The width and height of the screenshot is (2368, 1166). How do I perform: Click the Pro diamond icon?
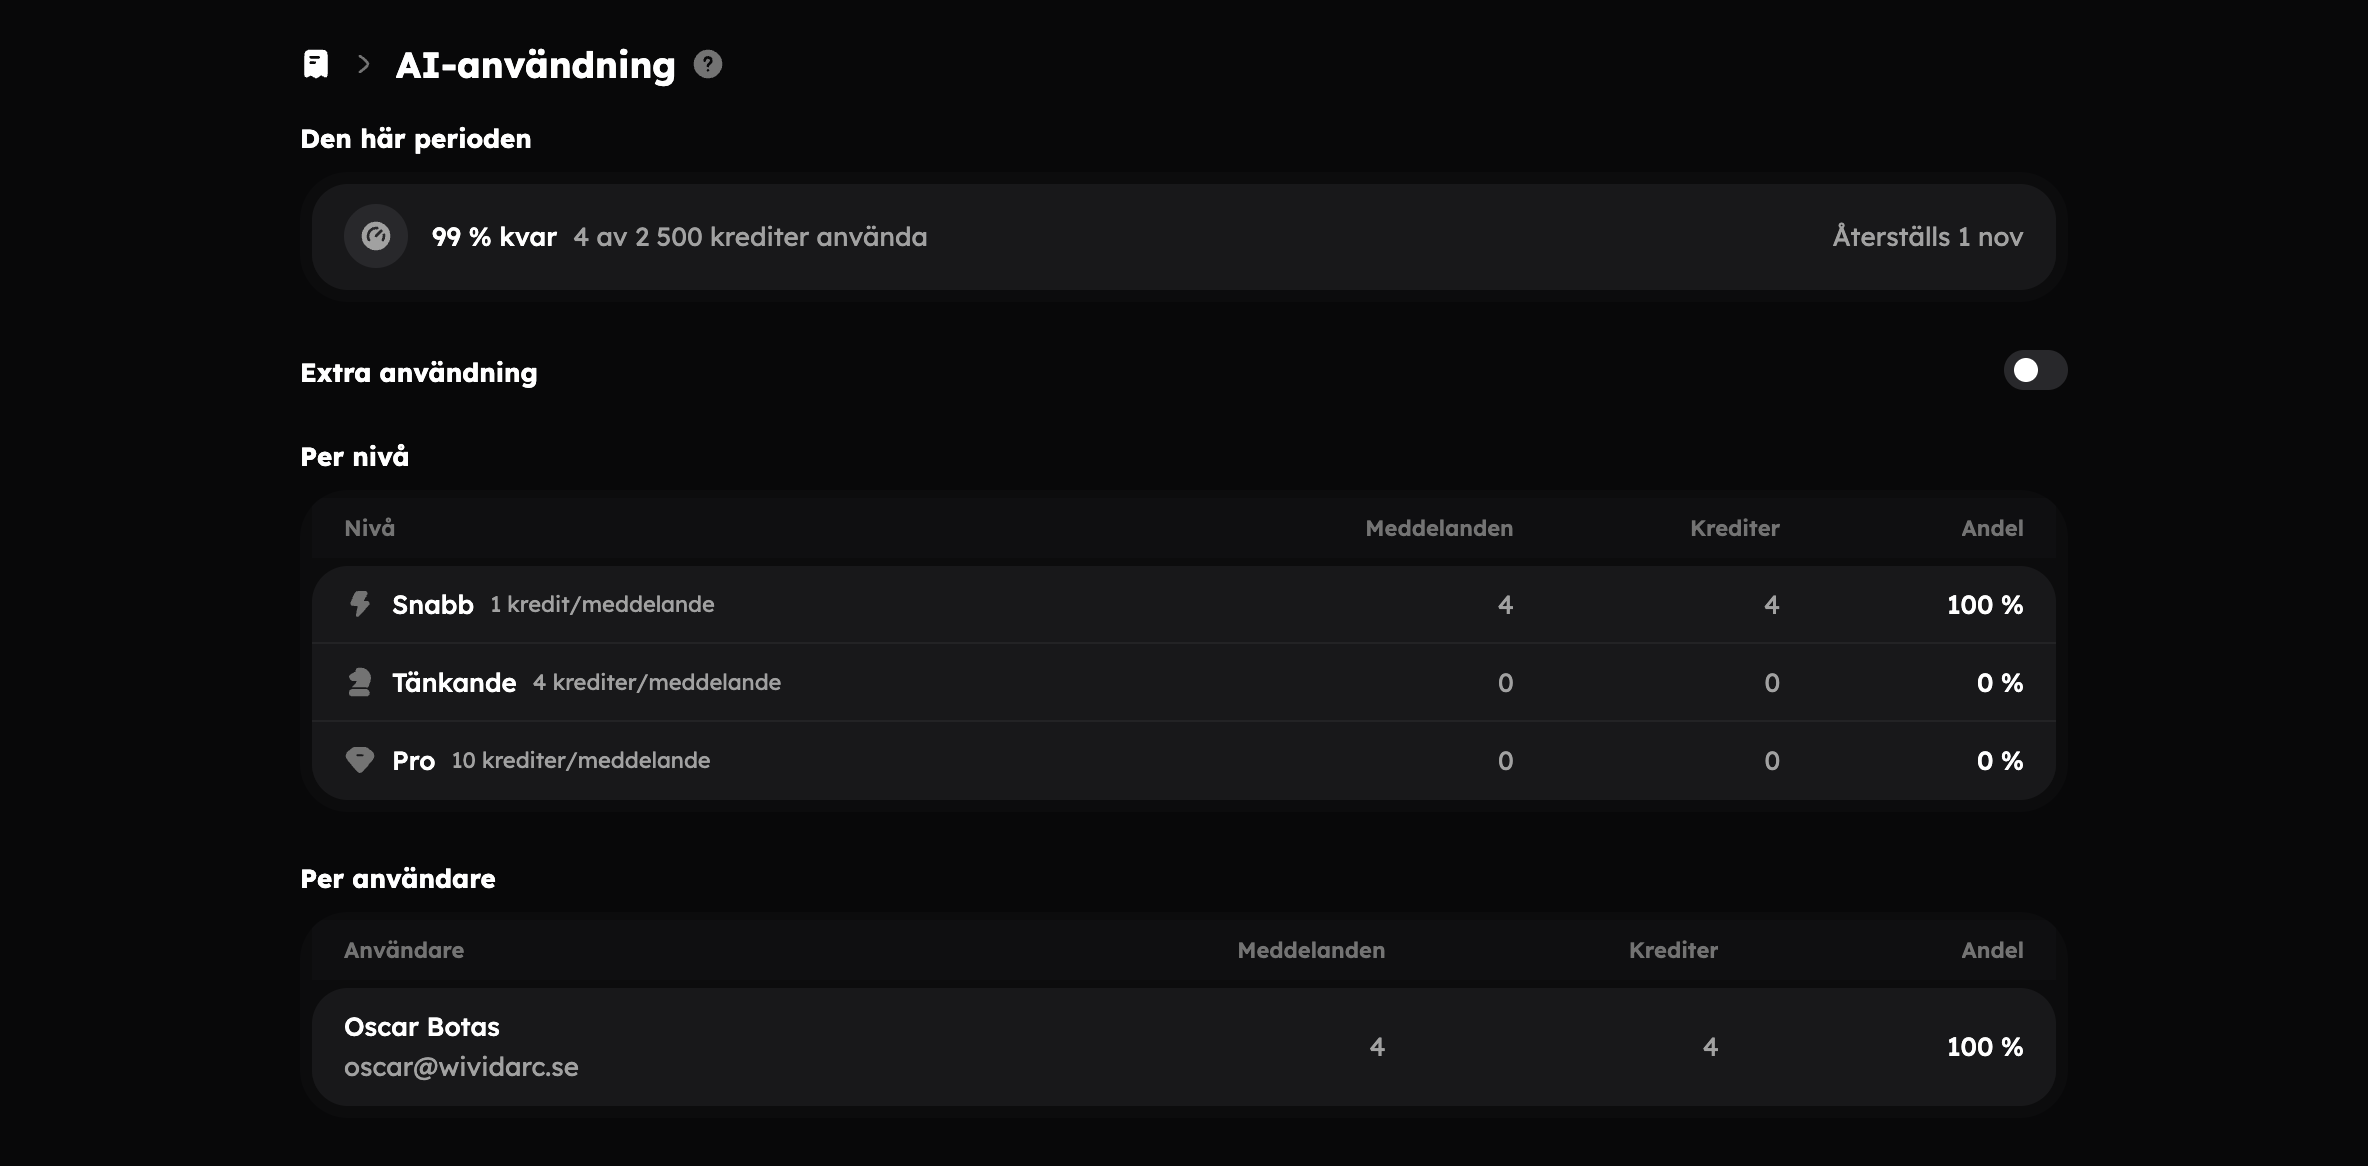360,760
